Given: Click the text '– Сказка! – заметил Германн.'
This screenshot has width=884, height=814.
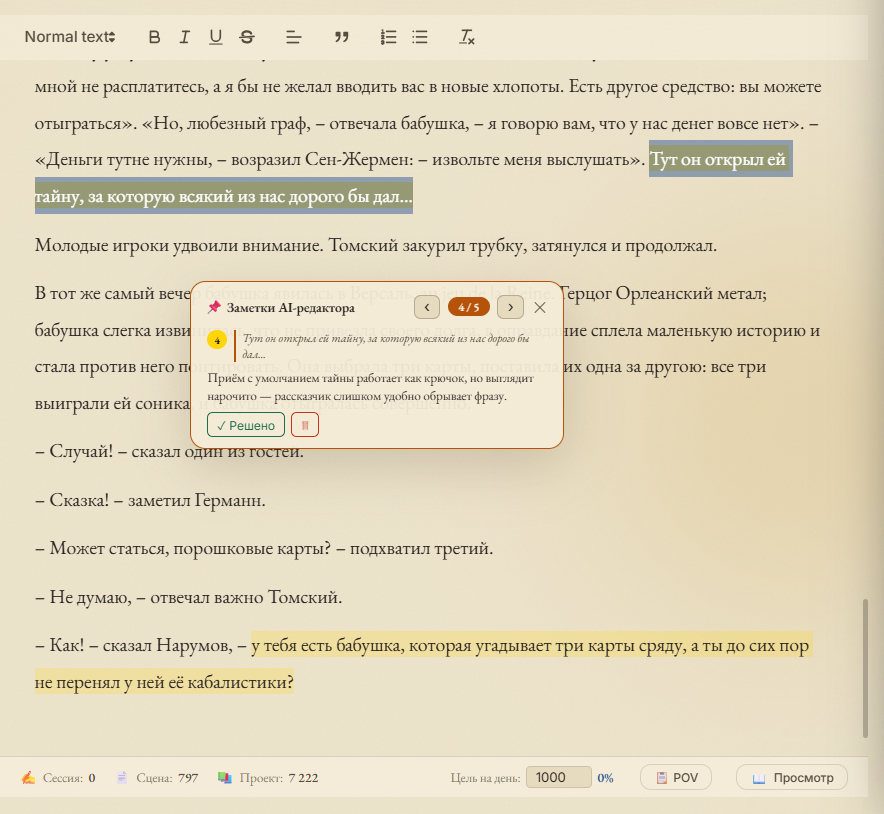Looking at the screenshot, I should tap(150, 500).
